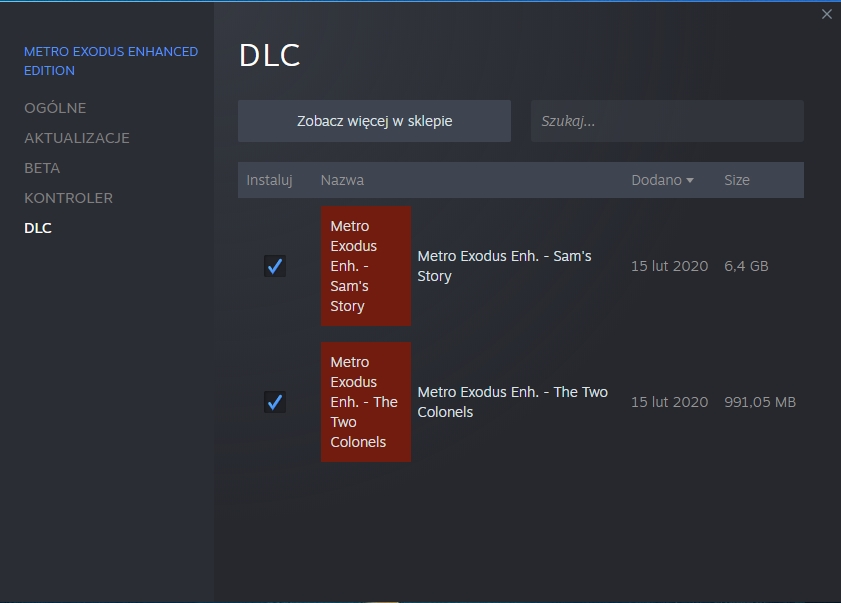
Task: Click Sam's Story date 15 lut 2020
Action: pos(669,266)
